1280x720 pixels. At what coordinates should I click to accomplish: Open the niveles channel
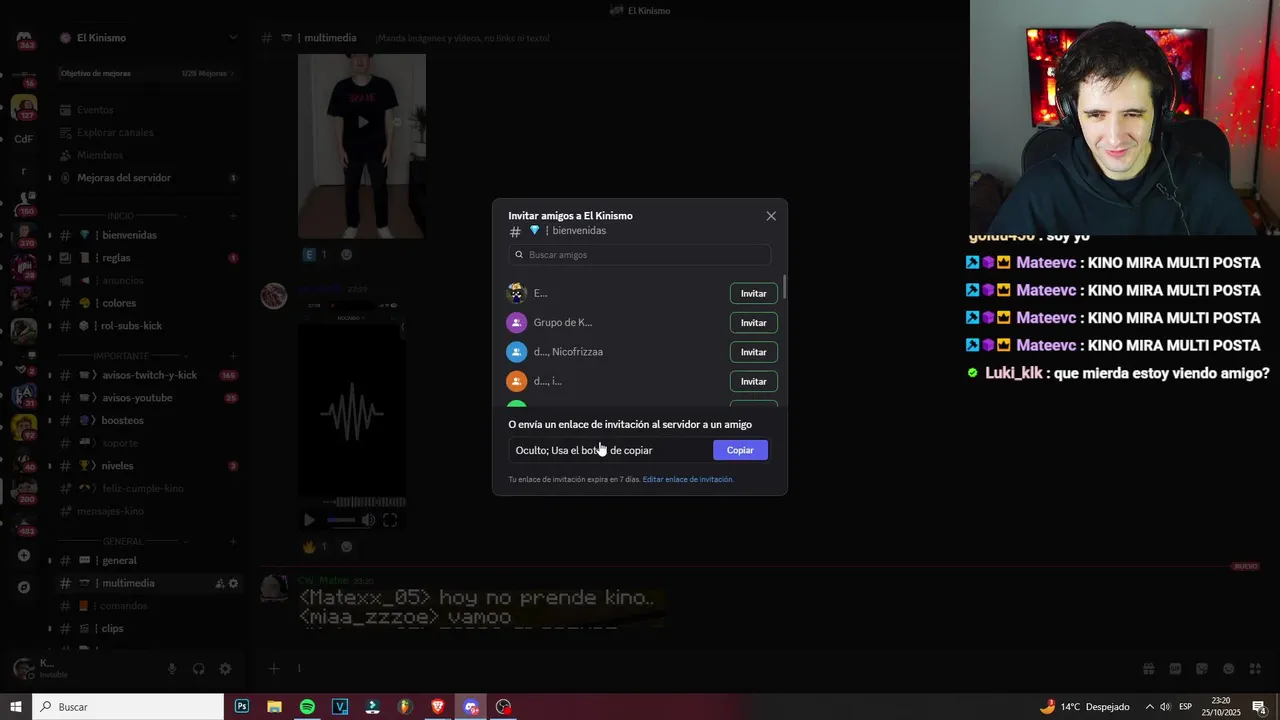point(148,466)
